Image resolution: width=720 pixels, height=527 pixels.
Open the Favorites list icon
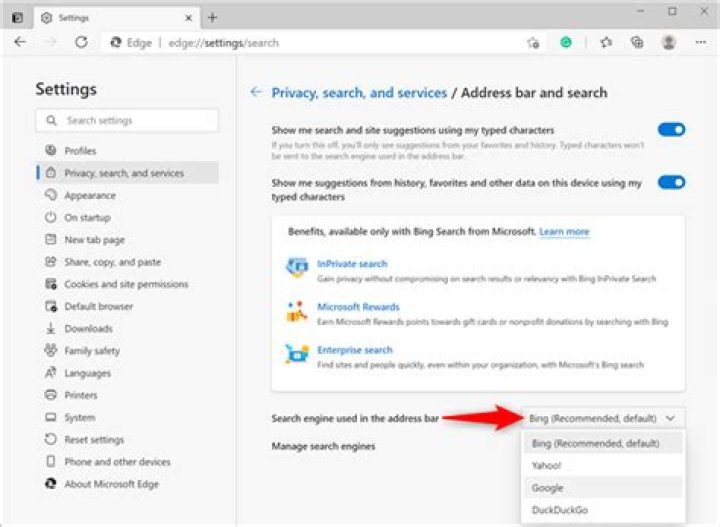click(606, 42)
